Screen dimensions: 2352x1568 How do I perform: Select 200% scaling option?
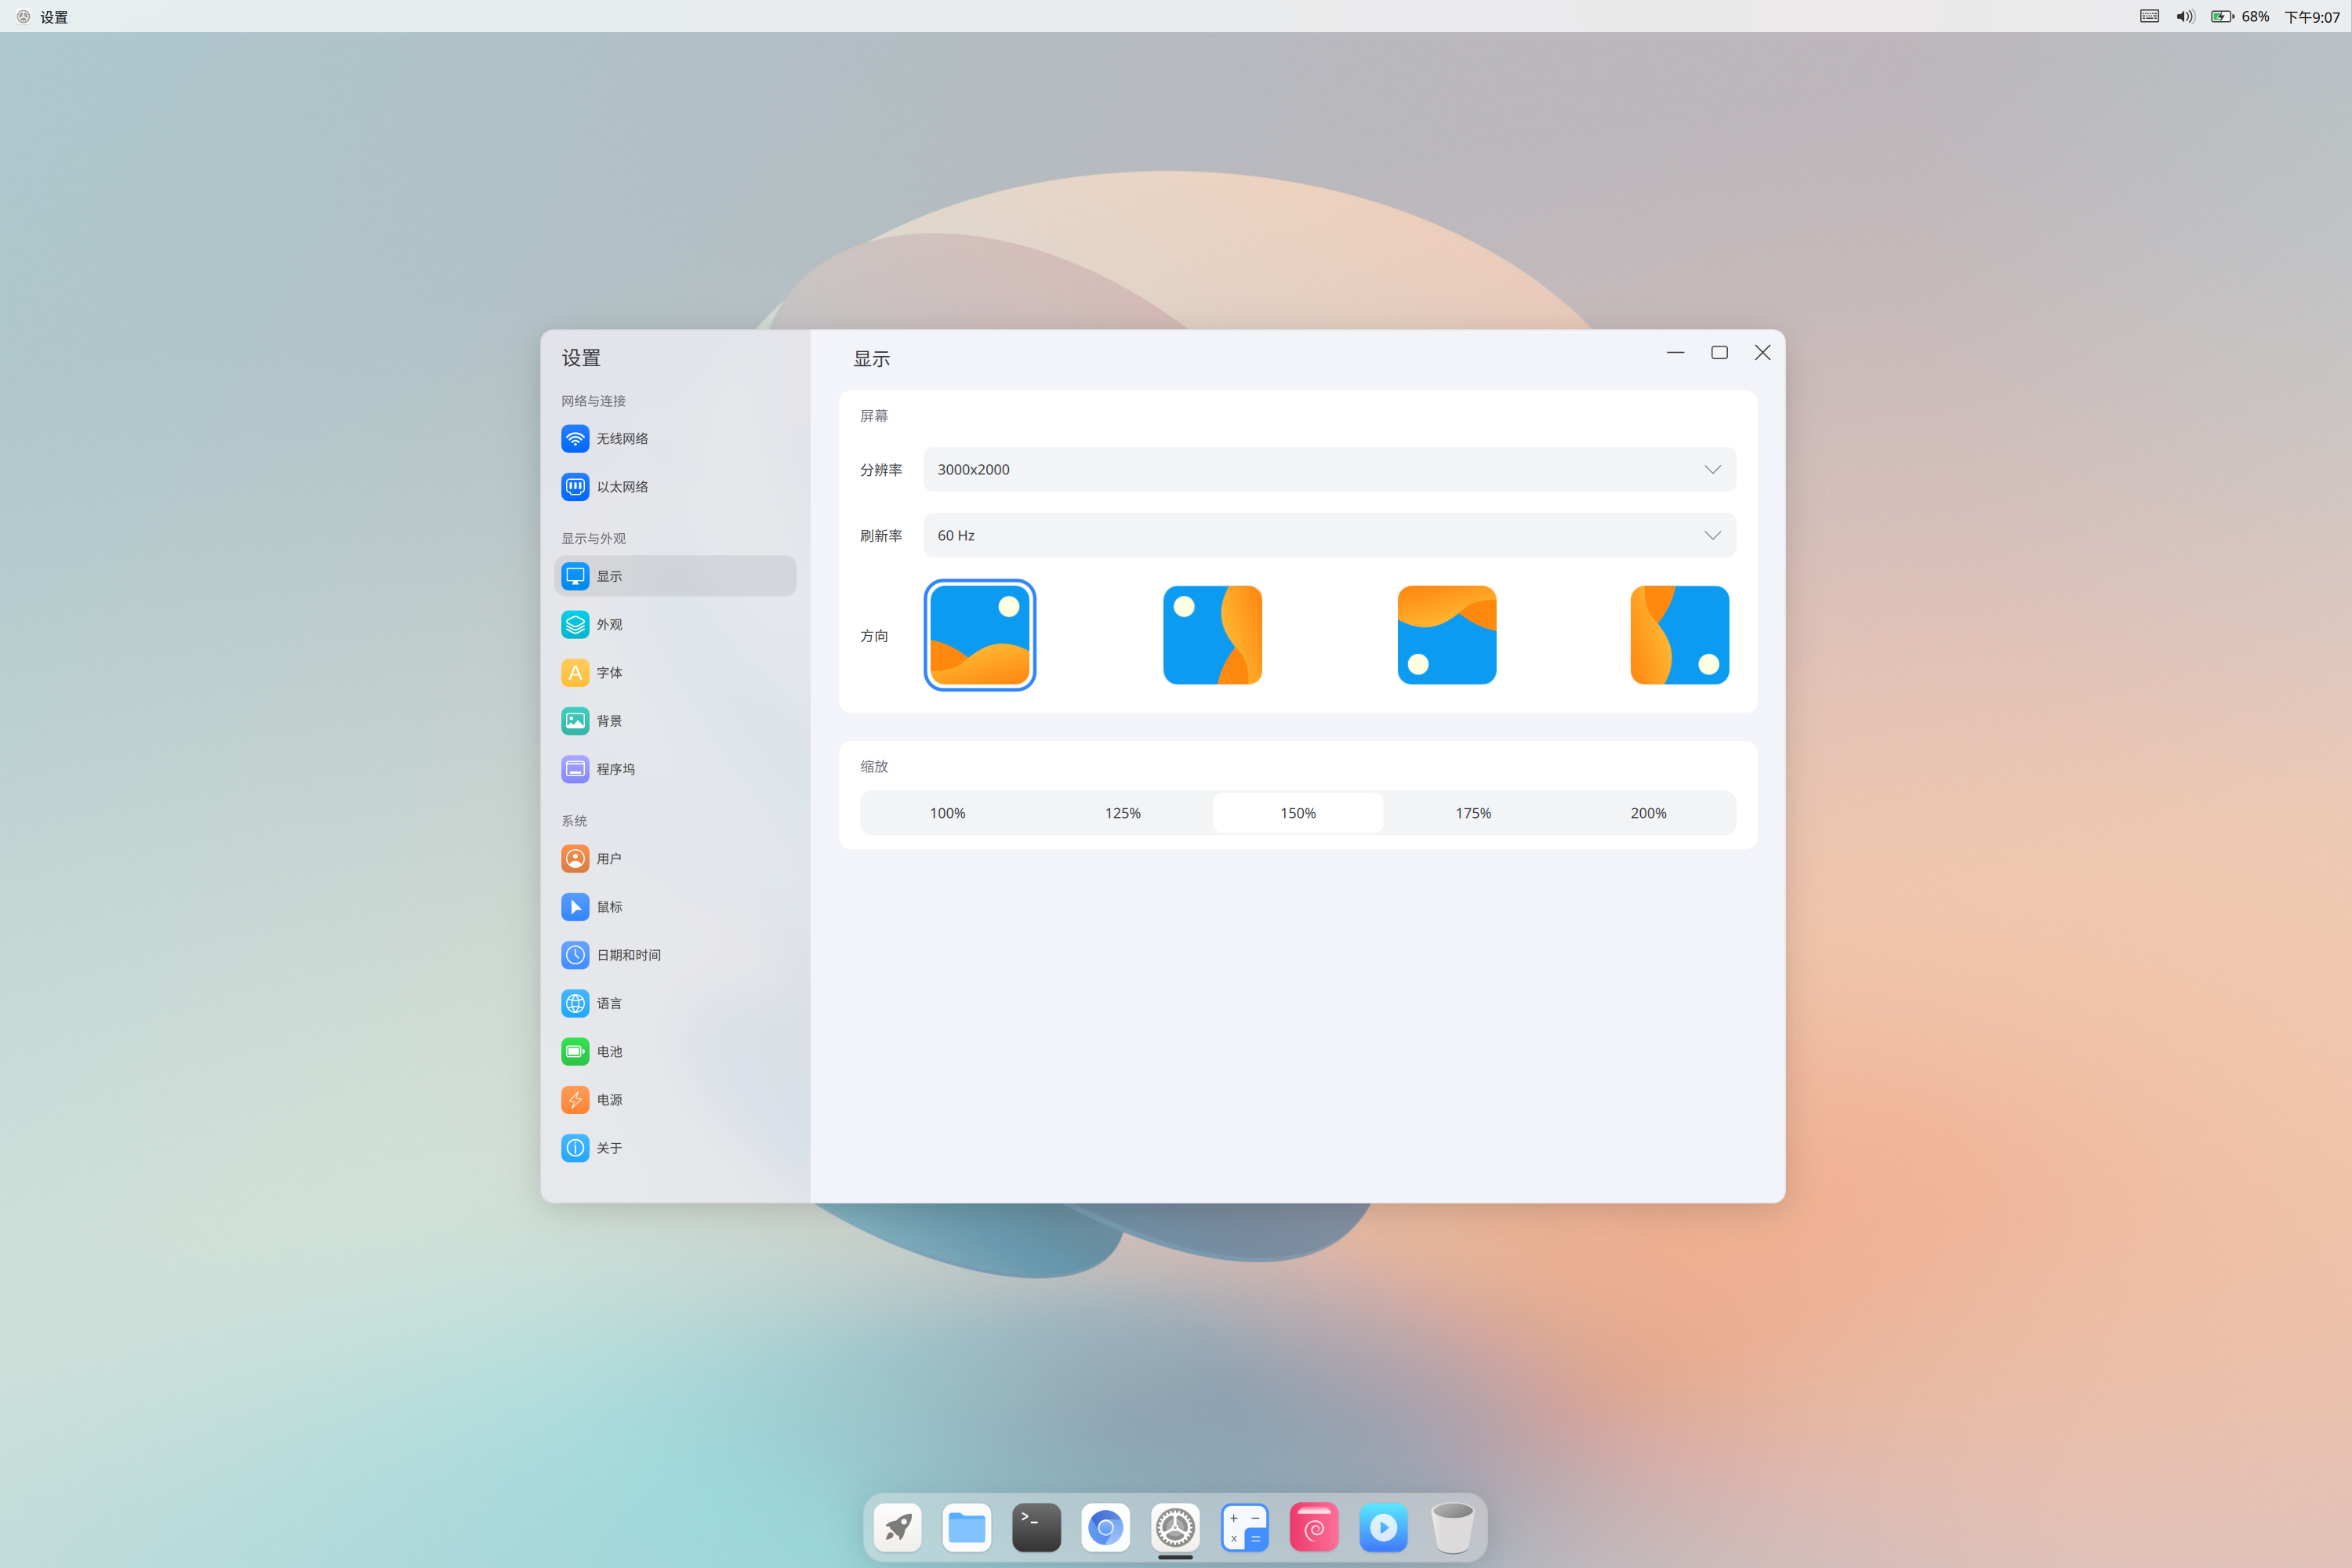click(x=1648, y=813)
